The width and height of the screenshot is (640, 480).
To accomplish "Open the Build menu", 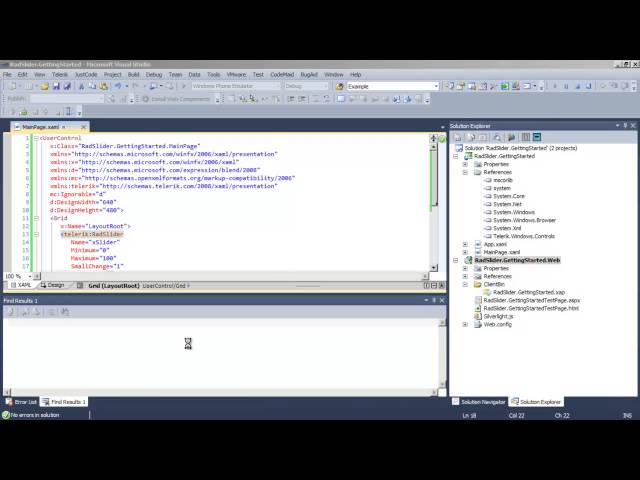I will pyautogui.click(x=133, y=75).
